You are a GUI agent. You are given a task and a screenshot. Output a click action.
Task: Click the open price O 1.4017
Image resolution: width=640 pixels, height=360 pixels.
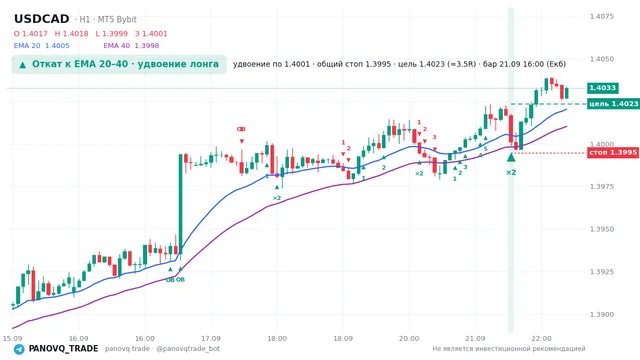point(31,34)
